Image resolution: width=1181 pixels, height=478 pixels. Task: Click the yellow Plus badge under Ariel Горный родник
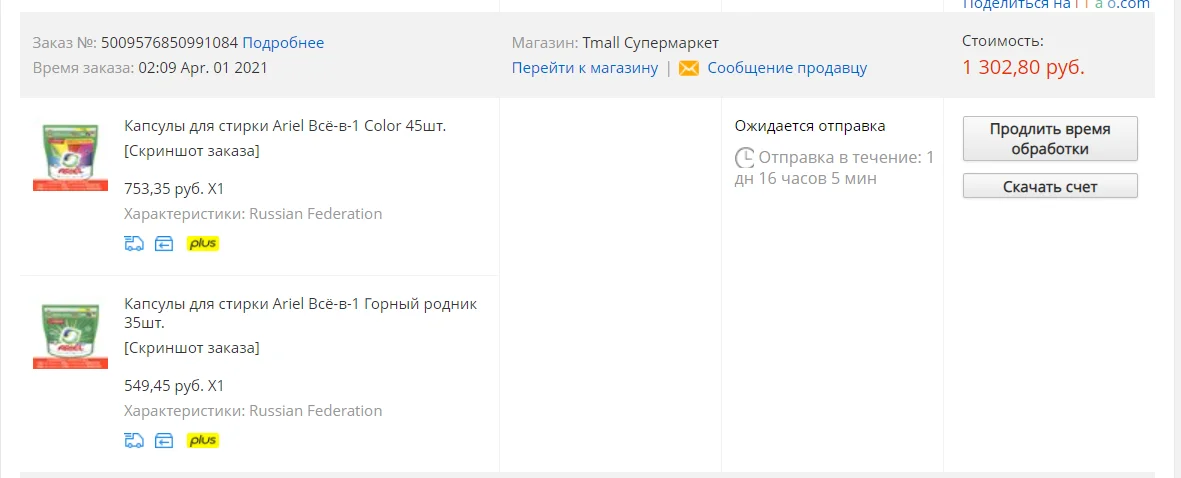pyautogui.click(x=203, y=440)
